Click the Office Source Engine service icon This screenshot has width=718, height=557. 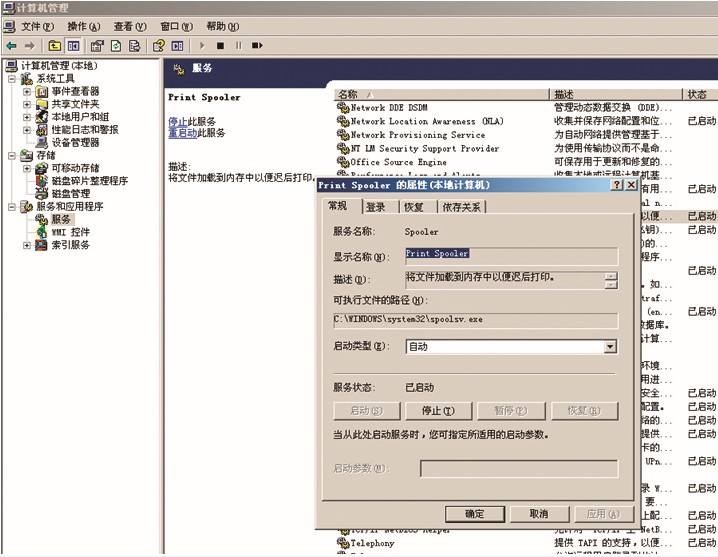click(x=343, y=162)
